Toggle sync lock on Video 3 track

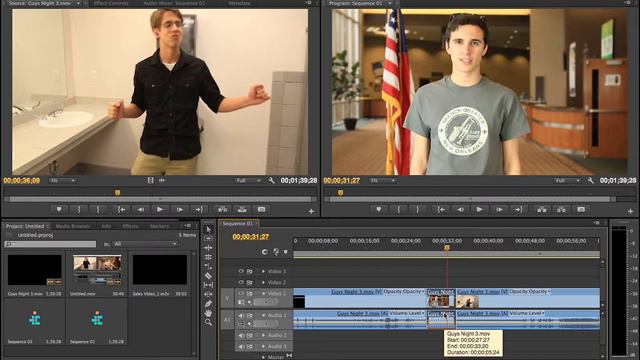pyautogui.click(x=250, y=271)
